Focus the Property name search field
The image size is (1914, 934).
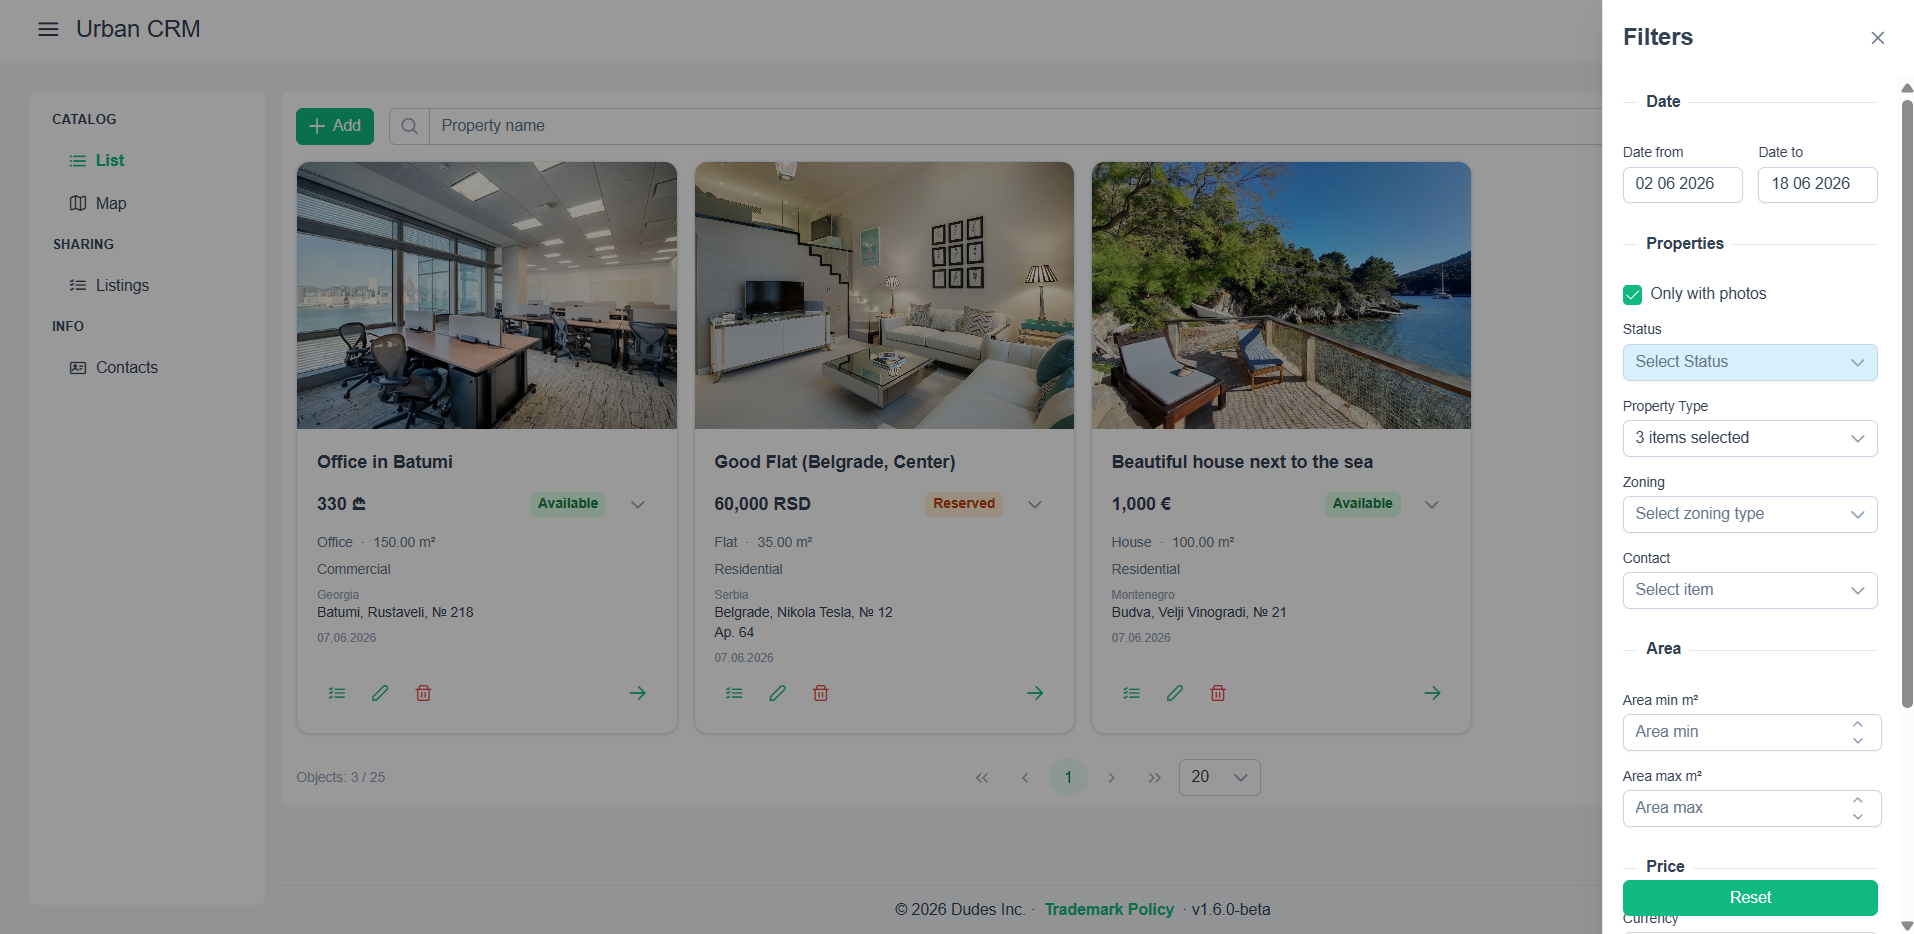1015,126
